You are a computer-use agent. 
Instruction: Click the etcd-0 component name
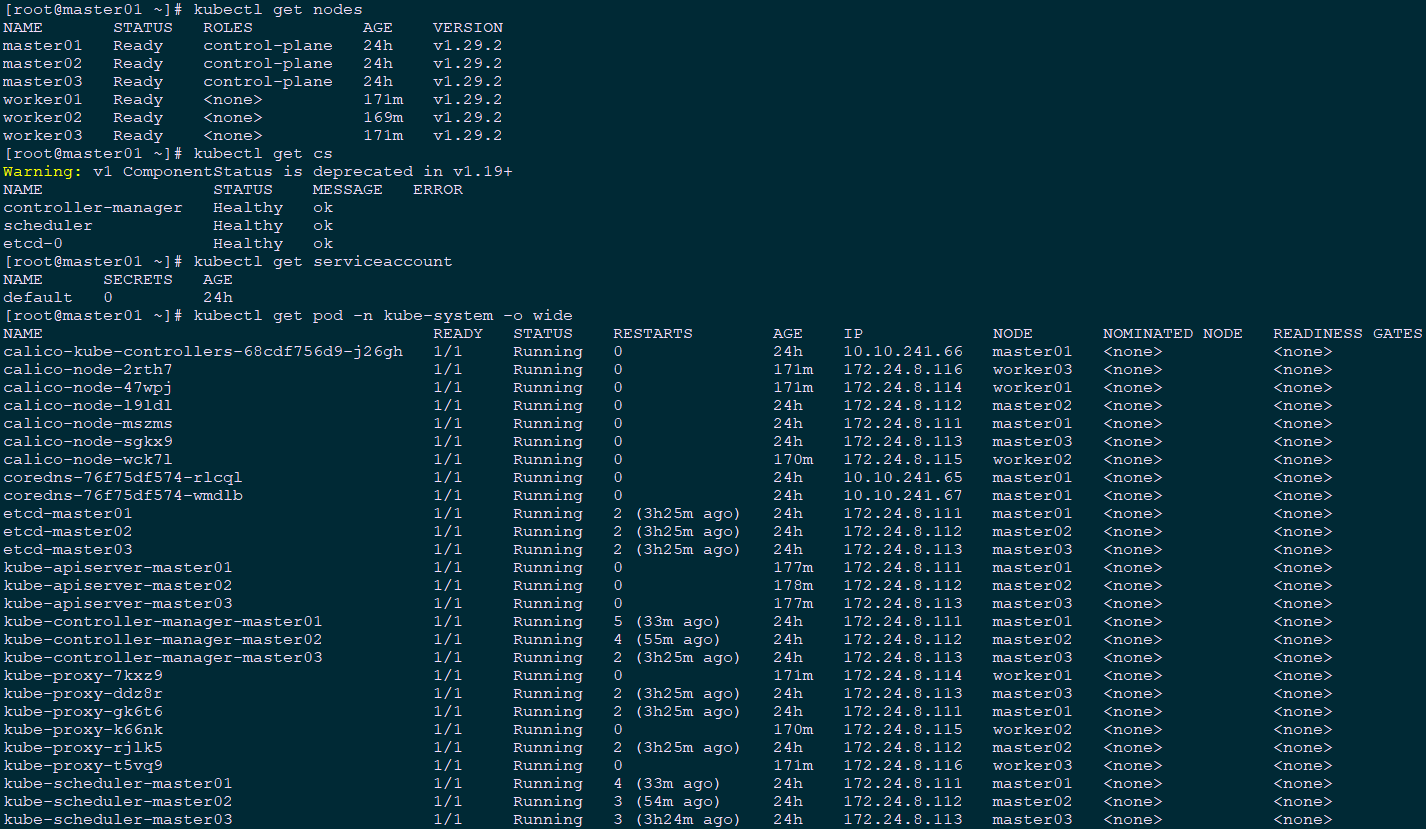32,243
